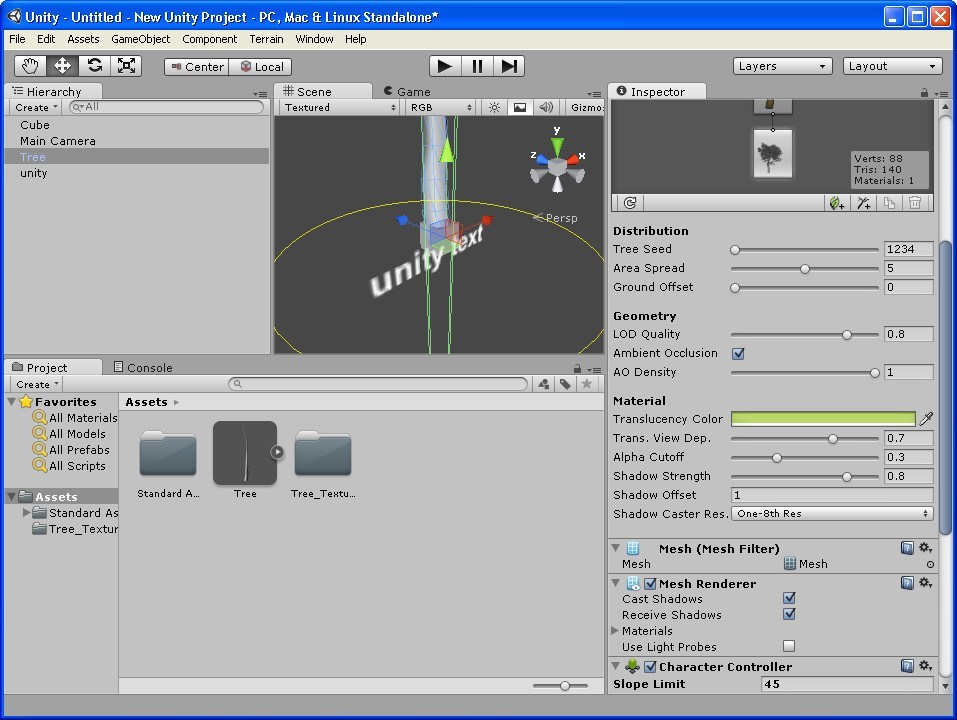Disable Cast Shadows in Mesh Renderer
Viewport: 957px width, 720px height.
[789, 598]
